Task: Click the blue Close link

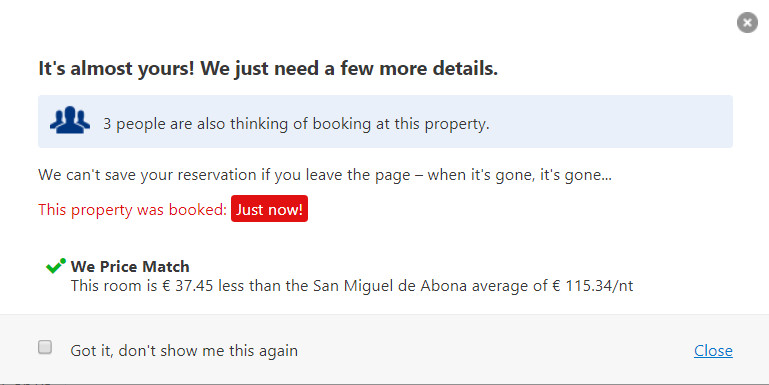Action: (713, 351)
